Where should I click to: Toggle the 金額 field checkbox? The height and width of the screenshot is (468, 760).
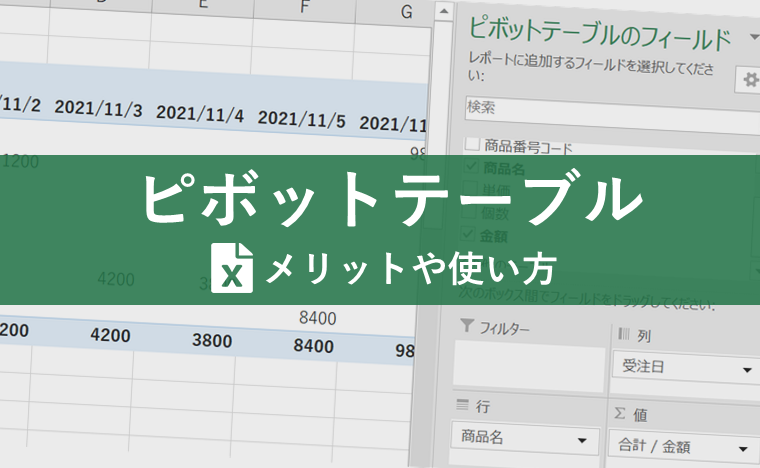click(x=467, y=234)
